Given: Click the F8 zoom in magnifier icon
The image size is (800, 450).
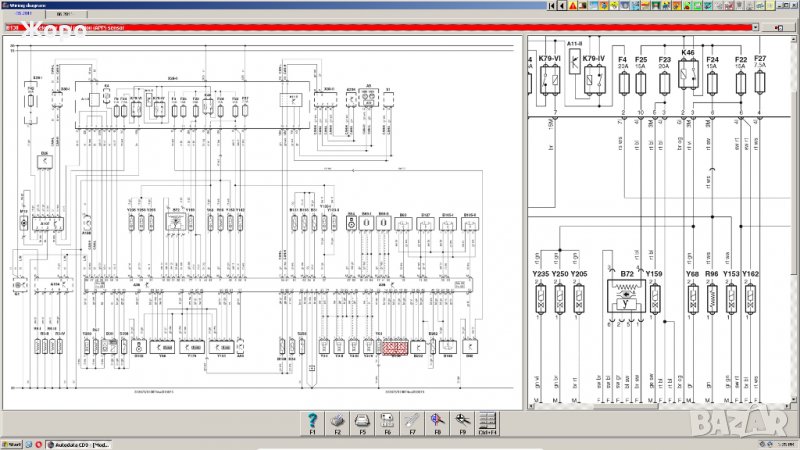Looking at the screenshot, I should pyautogui.click(x=437, y=420).
